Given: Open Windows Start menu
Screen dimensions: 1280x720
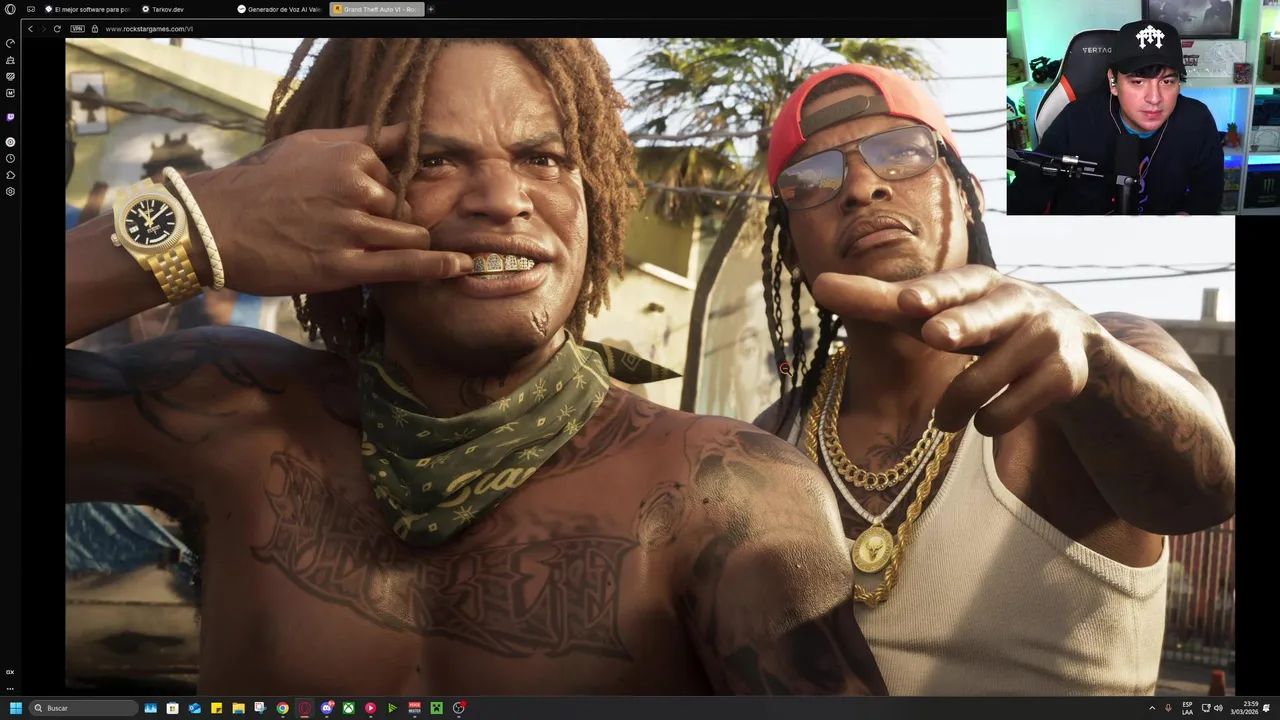Looking at the screenshot, I should (x=16, y=708).
